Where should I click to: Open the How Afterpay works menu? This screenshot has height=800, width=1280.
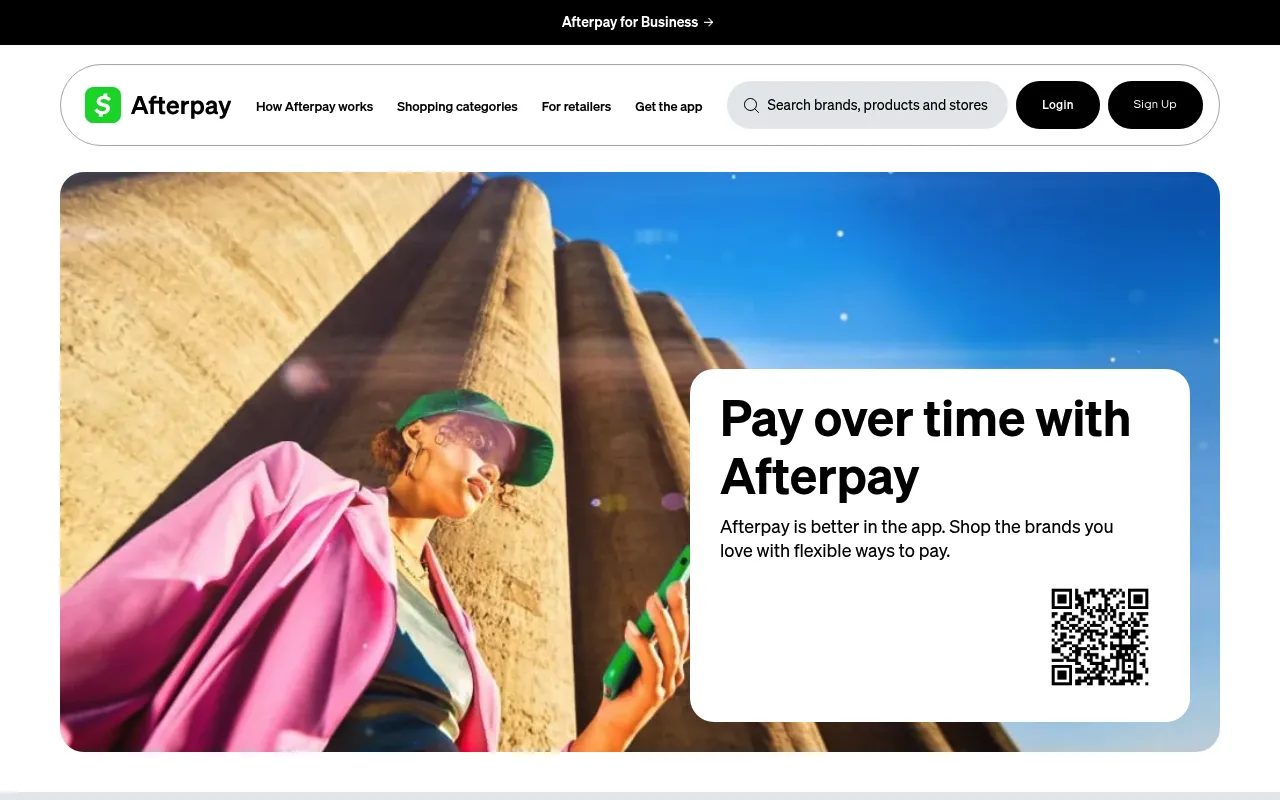click(314, 106)
